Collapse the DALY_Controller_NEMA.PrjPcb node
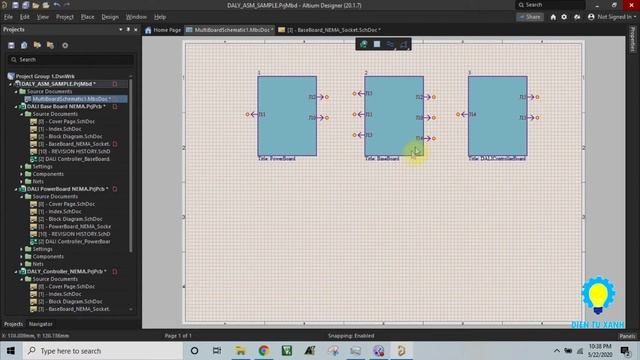 click(16, 271)
